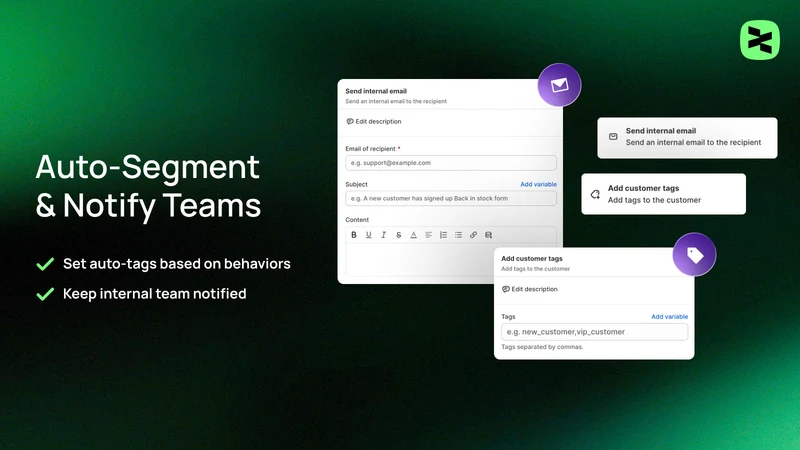This screenshot has width=800, height=450.
Task: Click the purple envelope badge icon
Action: point(559,85)
